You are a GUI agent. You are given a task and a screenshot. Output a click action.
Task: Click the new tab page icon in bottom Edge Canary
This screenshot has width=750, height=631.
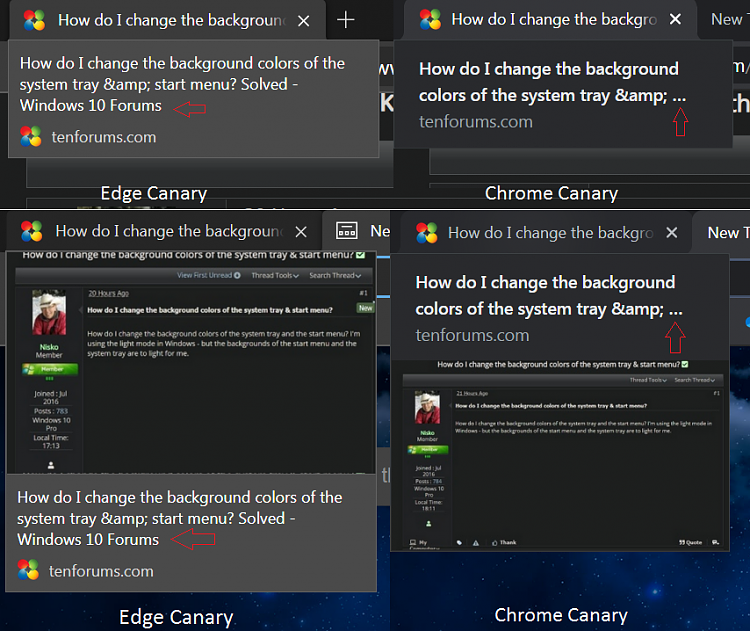pyautogui.click(x=347, y=231)
